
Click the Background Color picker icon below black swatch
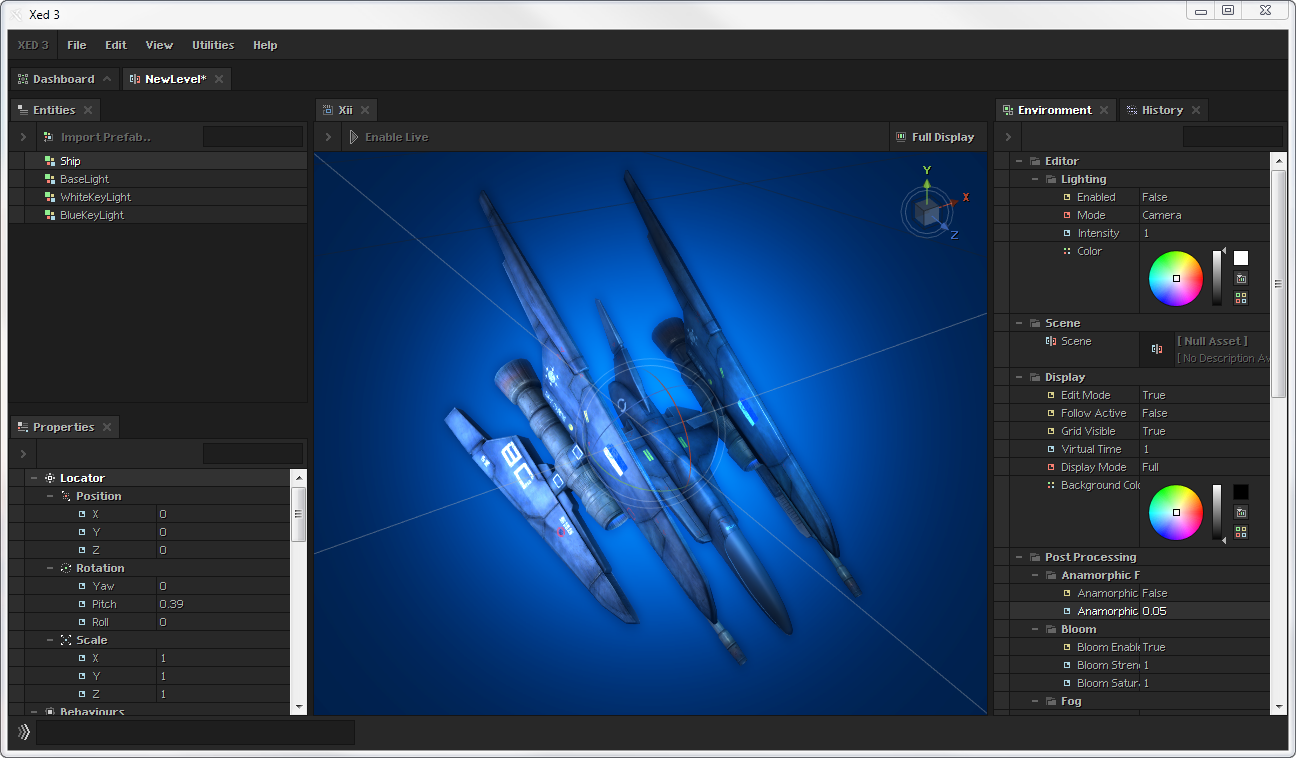1241,513
